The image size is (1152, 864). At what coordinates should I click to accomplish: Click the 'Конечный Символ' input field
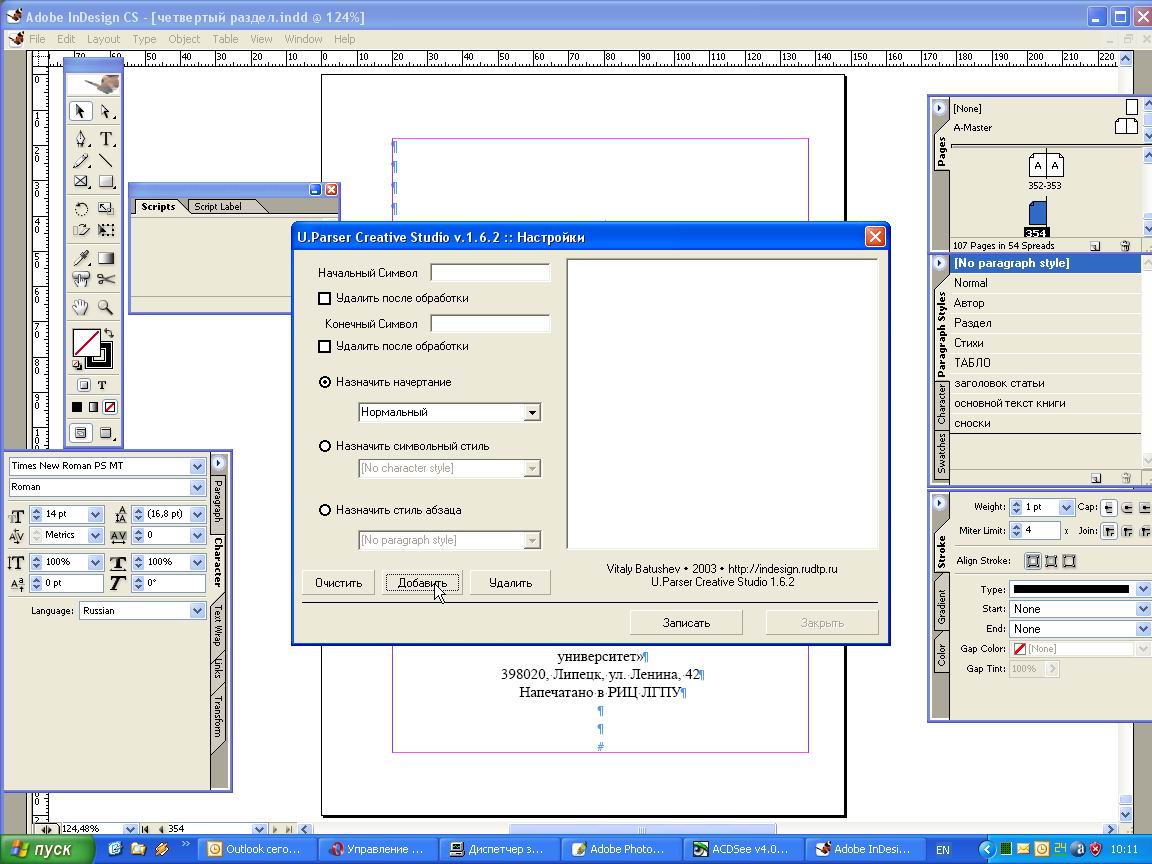(x=490, y=323)
